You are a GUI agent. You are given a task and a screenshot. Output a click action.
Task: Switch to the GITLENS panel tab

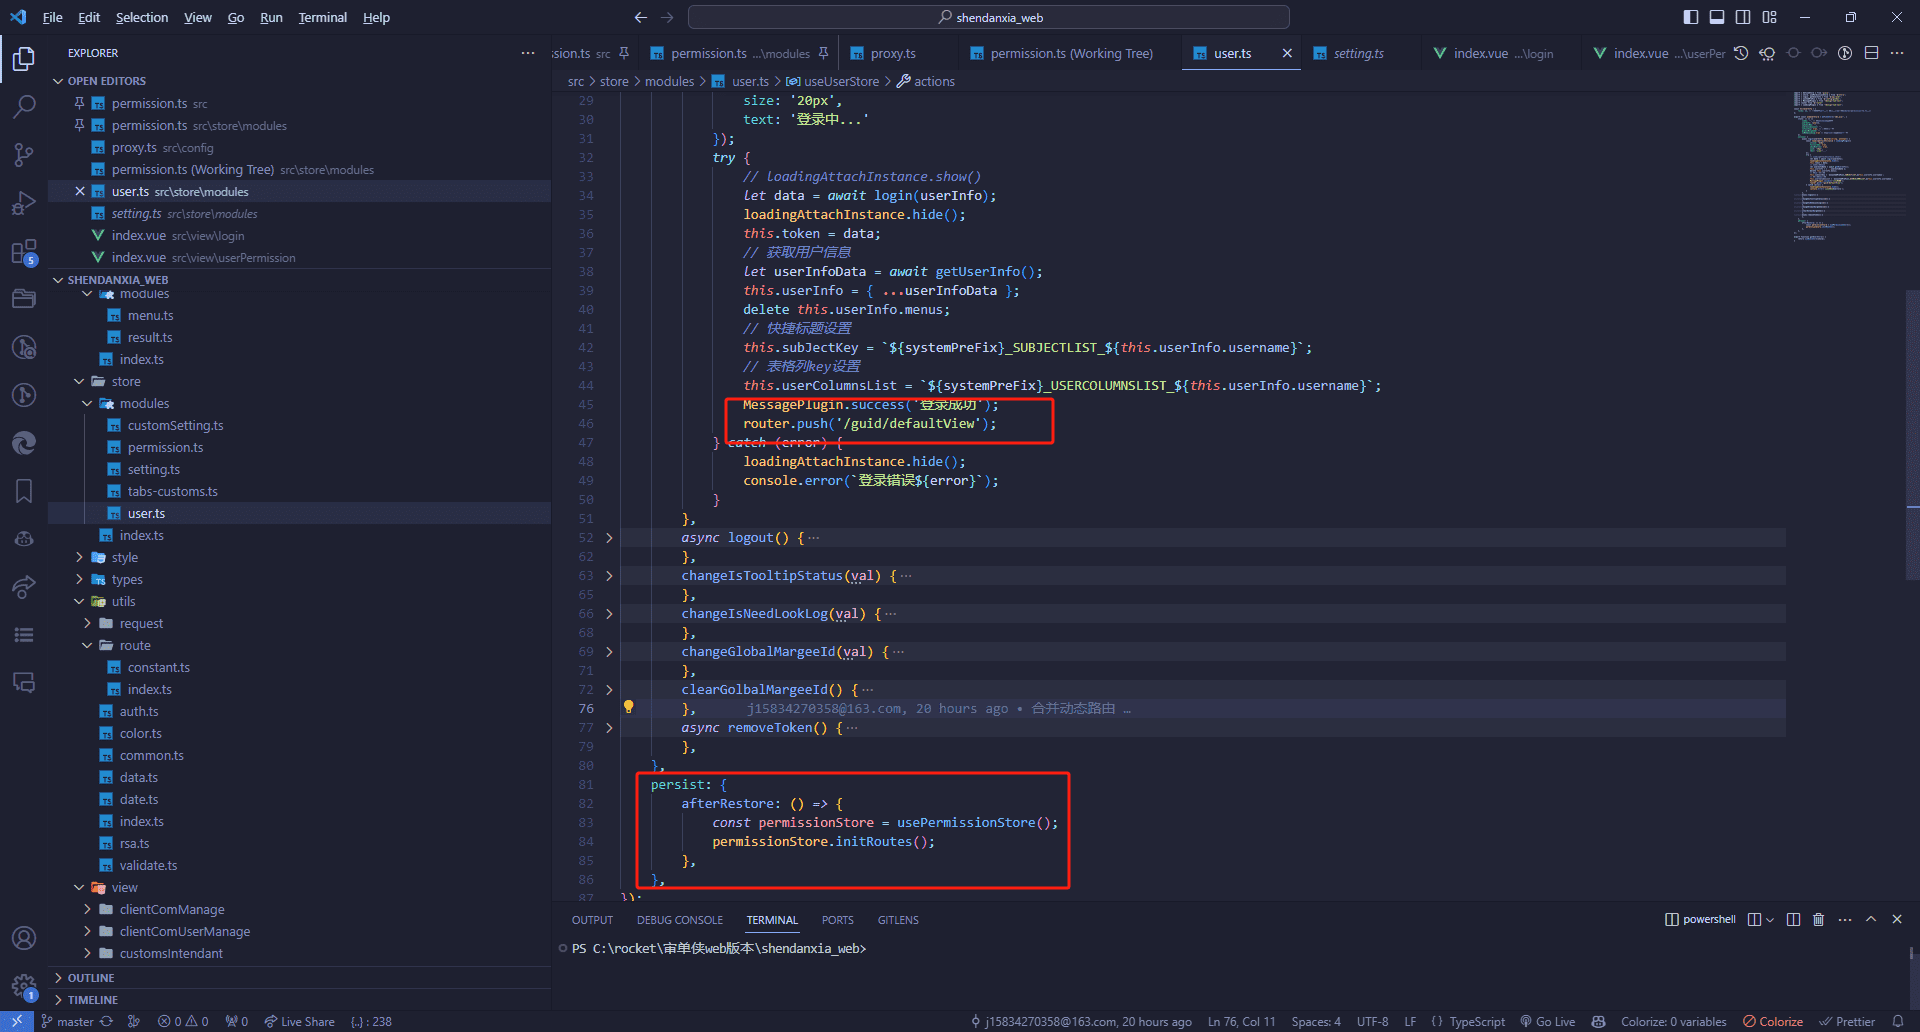coord(898,919)
